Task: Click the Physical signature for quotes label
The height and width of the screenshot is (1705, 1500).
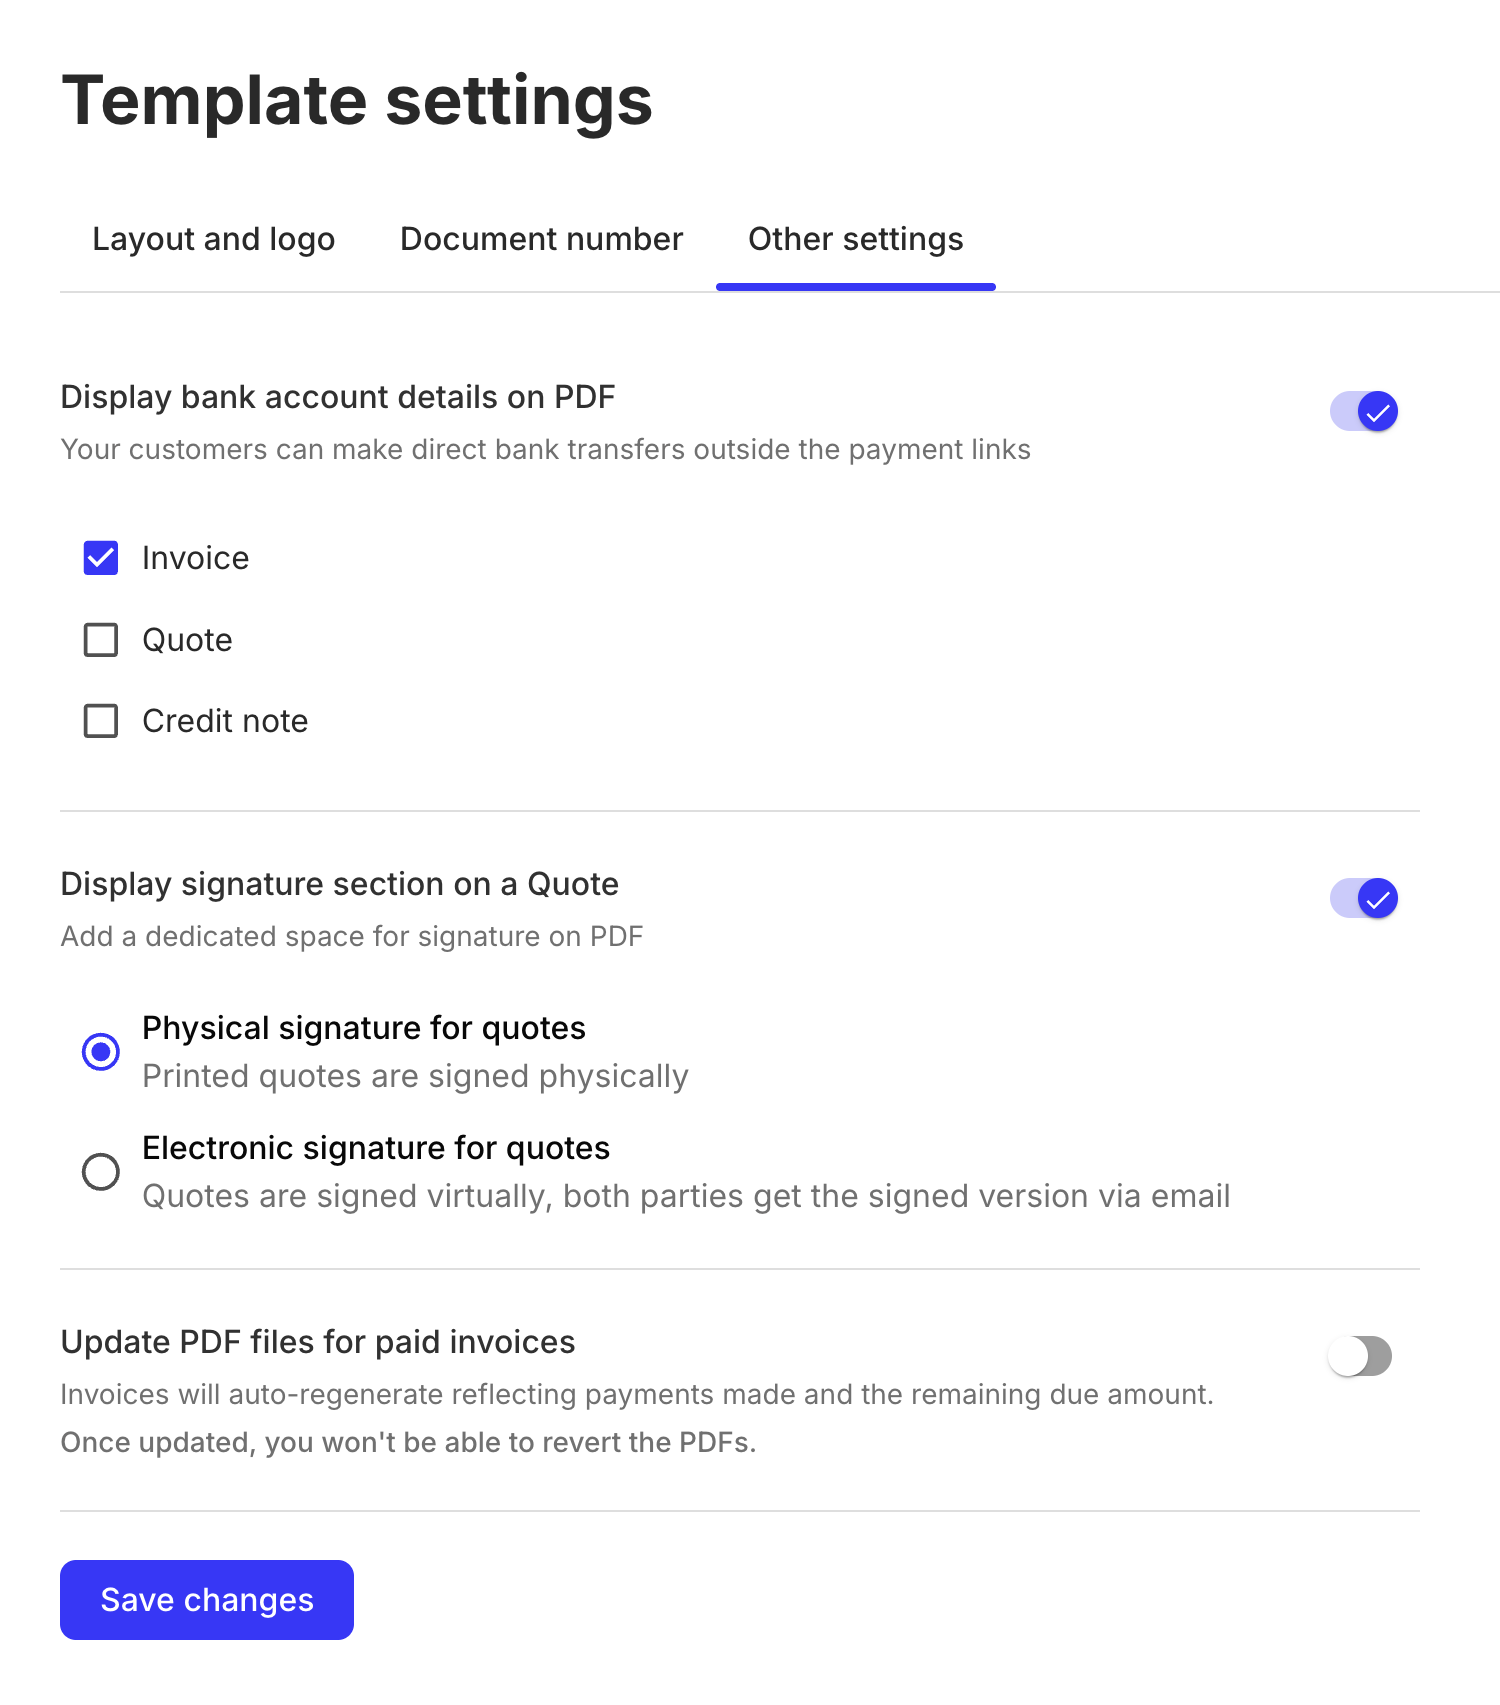Action: [364, 1027]
